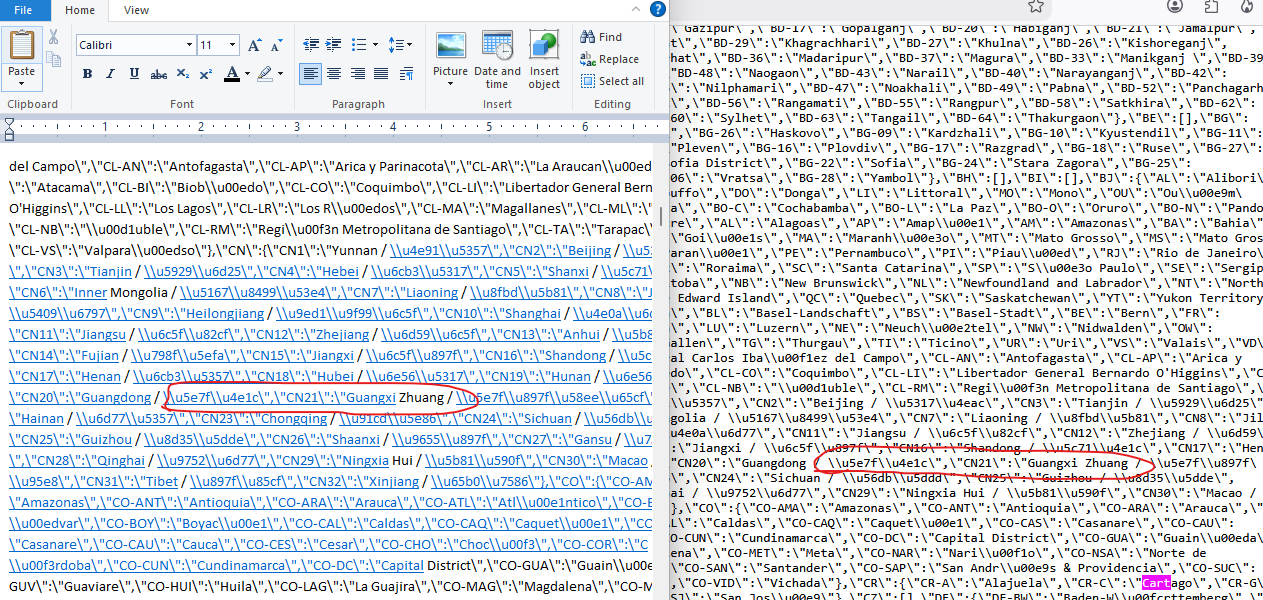The width and height of the screenshot is (1263, 600).
Task: Click the highlighted "cart" text in browser
Action: (1155, 582)
